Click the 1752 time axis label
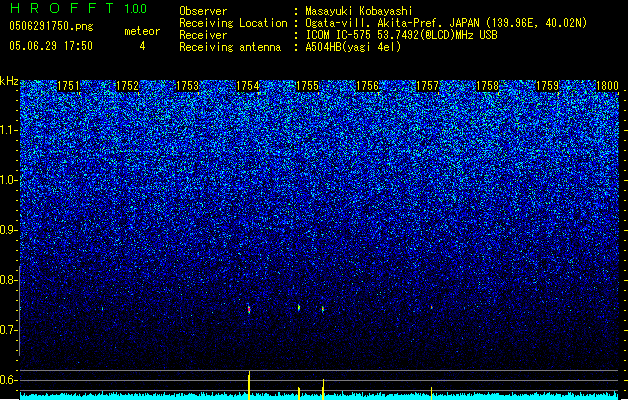The width and height of the screenshot is (629, 400). [128, 86]
